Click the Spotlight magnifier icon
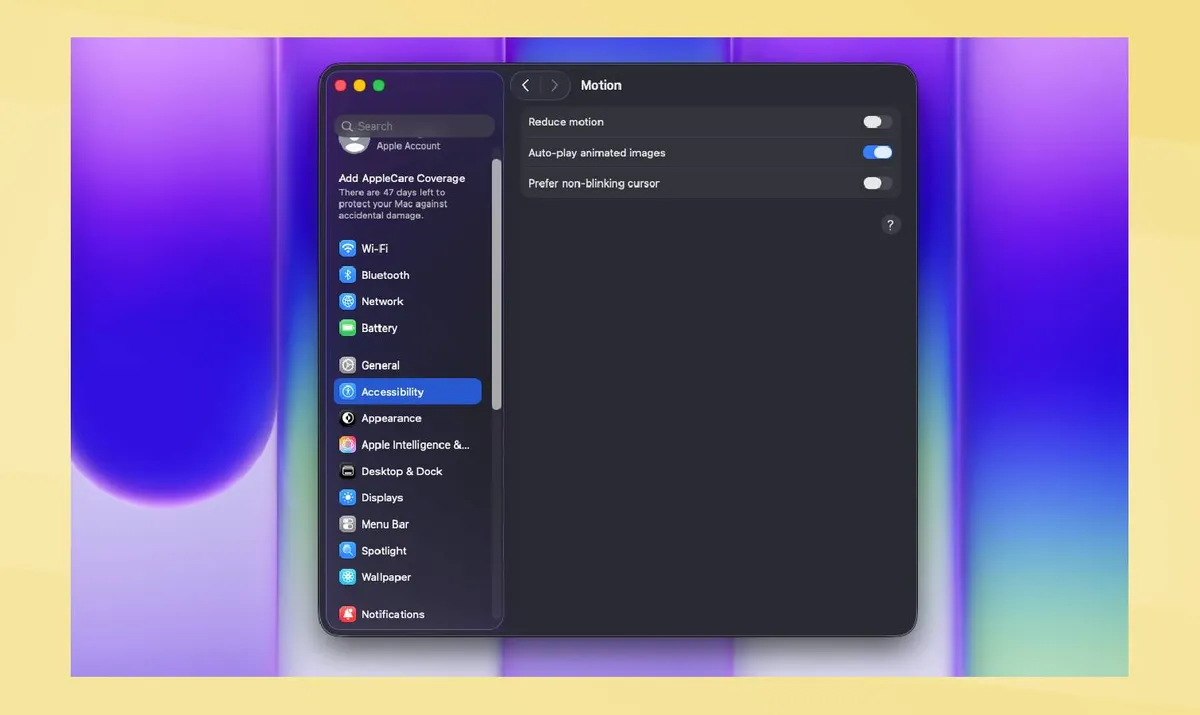This screenshot has height=715, width=1200. [x=347, y=551]
